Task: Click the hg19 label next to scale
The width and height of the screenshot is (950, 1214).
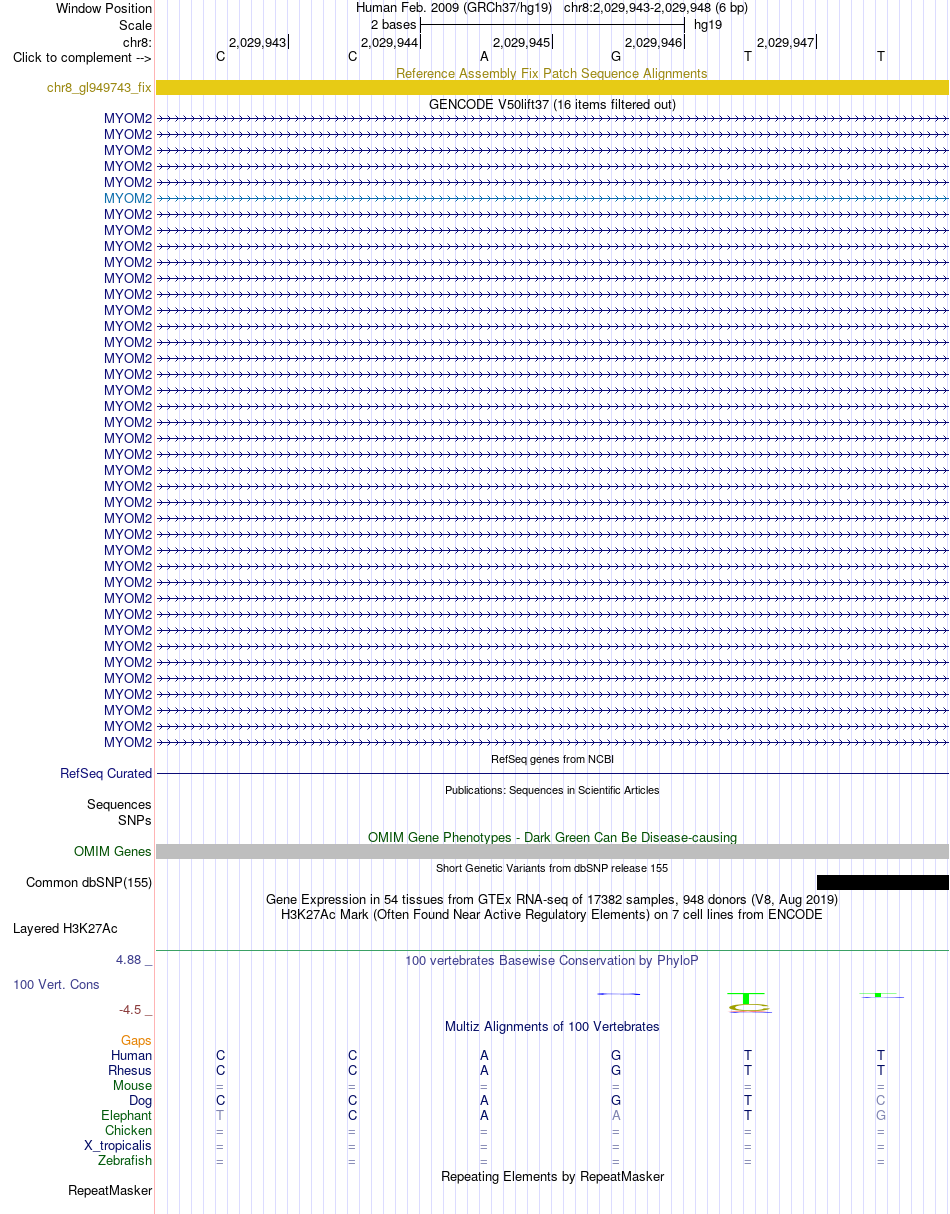Action: point(708,24)
